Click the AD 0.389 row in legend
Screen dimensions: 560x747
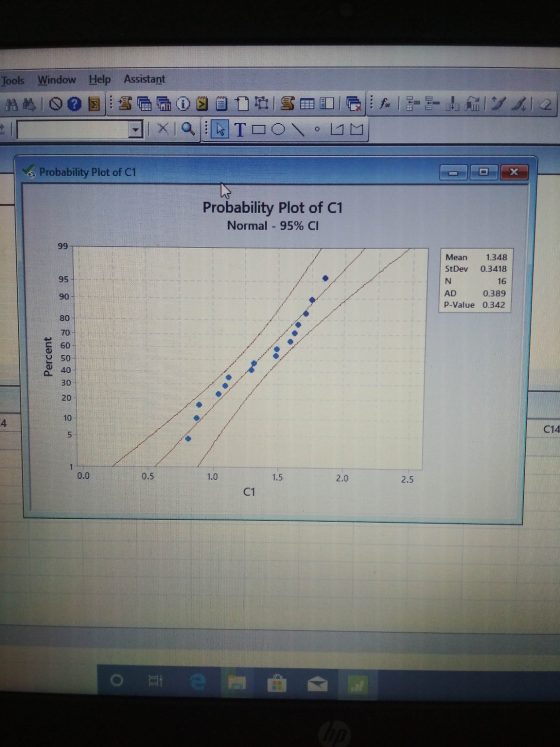(475, 293)
